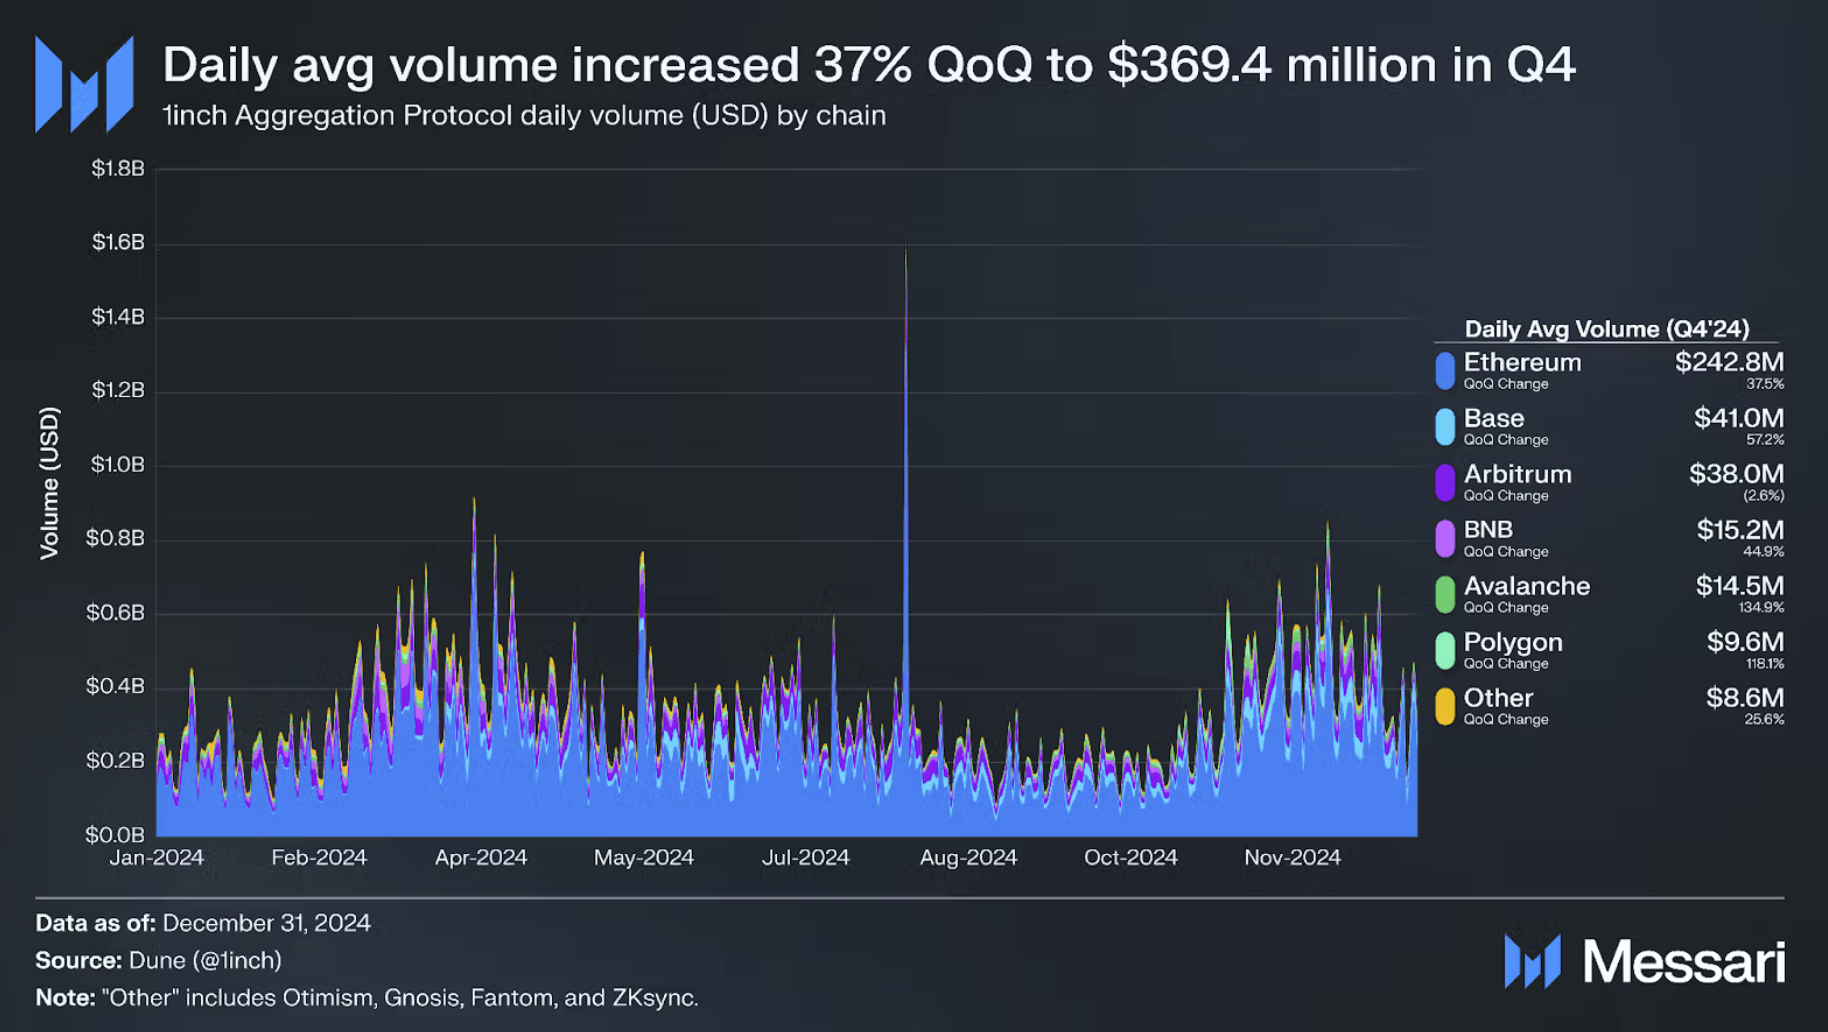The image size is (1828, 1032).
Task: Select the Avalanche green legend swatch
Action: [1445, 595]
